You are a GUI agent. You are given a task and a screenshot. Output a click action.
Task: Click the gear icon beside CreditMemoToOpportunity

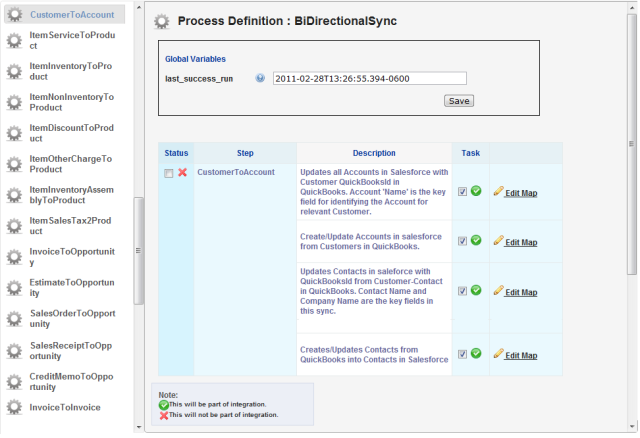(14, 382)
